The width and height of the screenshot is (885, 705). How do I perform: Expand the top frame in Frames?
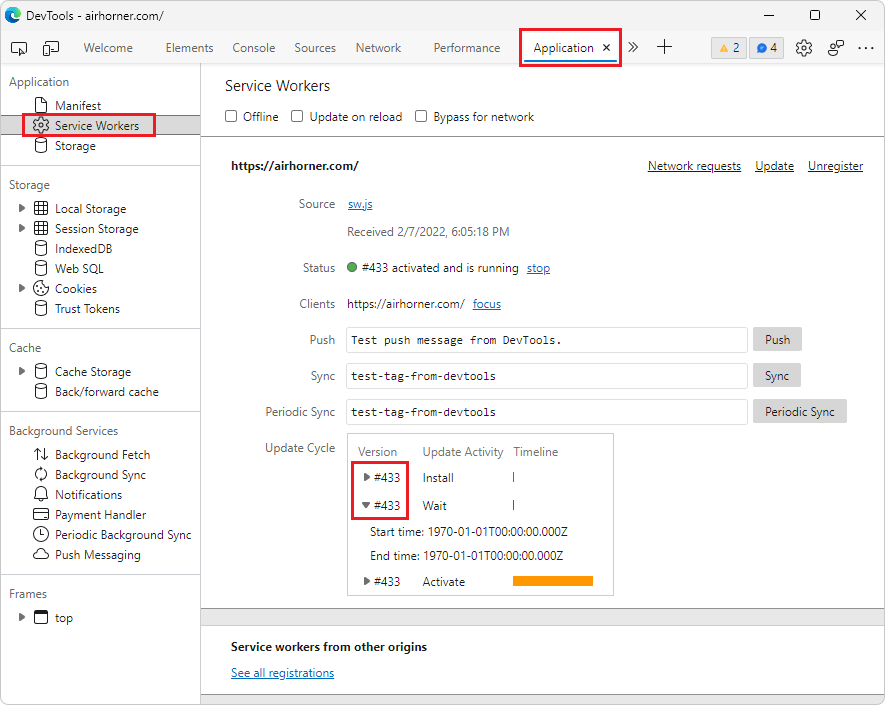click(22, 617)
